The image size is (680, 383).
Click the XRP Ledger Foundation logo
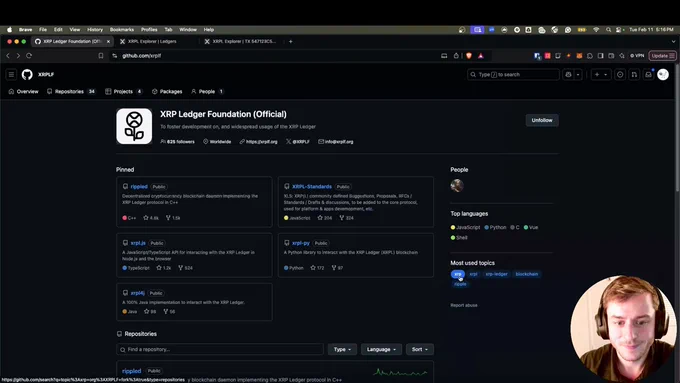pos(134,126)
